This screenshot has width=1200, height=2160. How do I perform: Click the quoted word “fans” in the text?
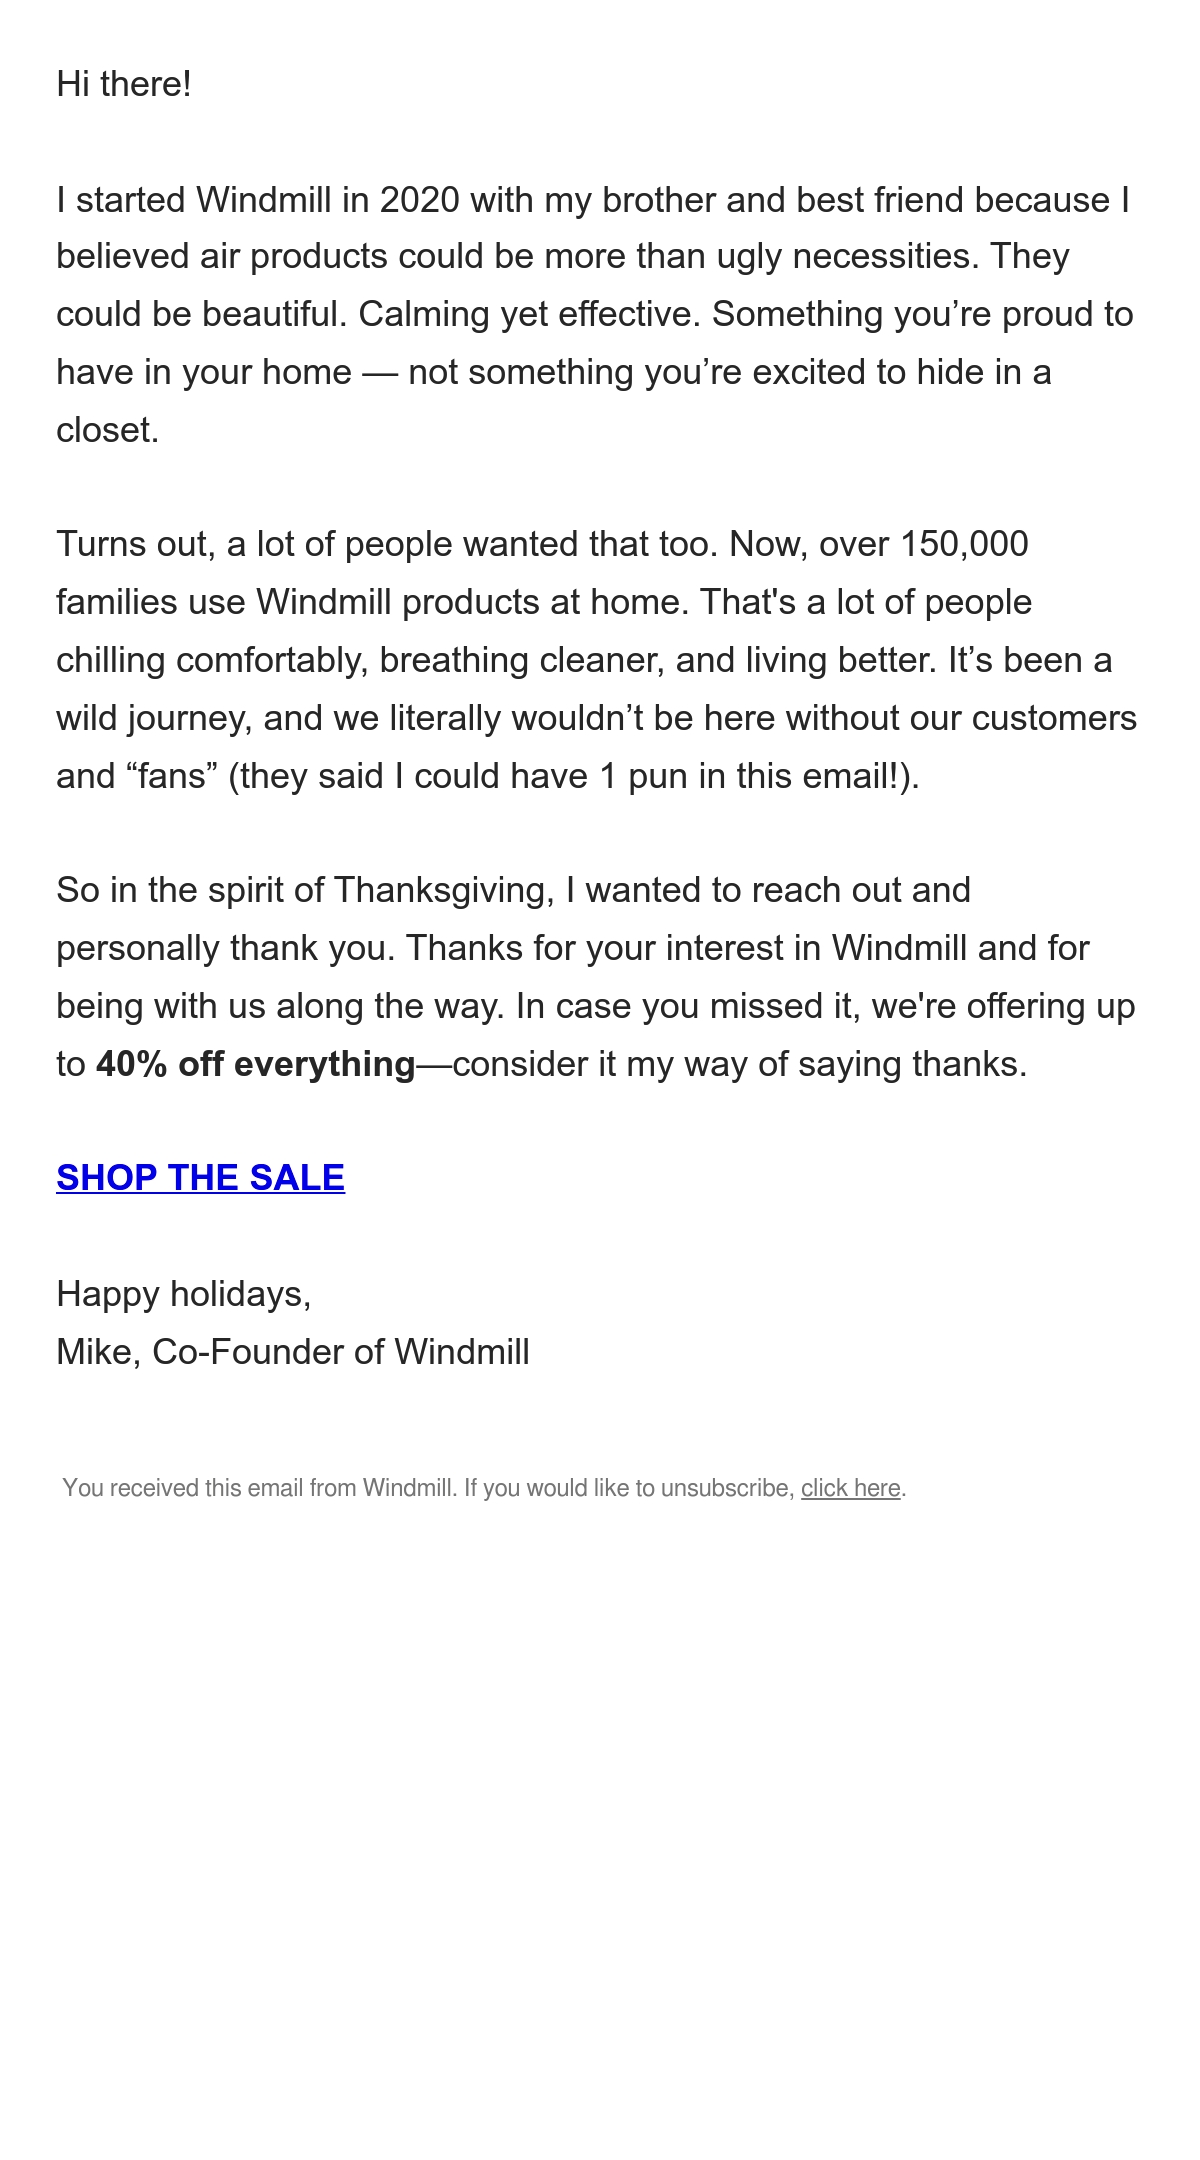point(172,776)
